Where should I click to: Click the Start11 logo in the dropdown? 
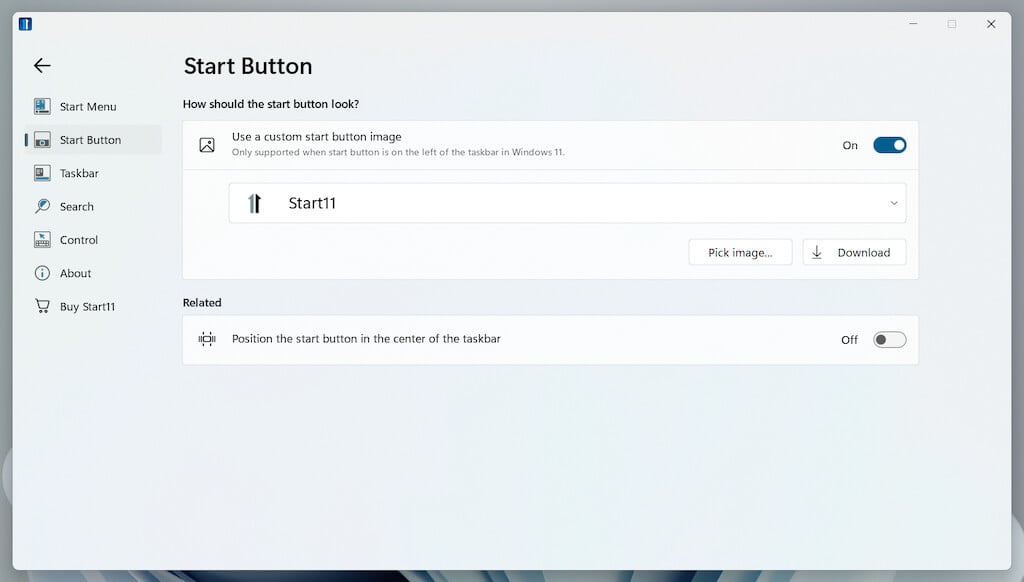(254, 203)
